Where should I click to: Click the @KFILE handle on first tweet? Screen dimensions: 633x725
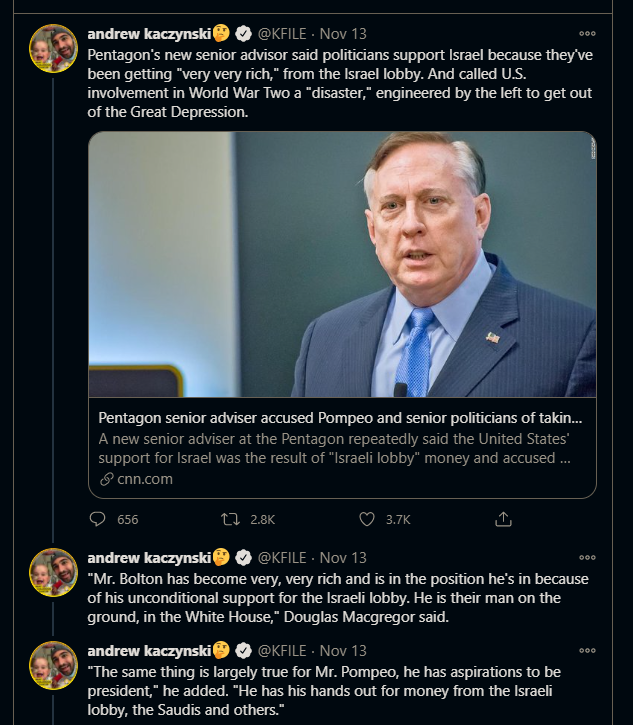(x=282, y=34)
